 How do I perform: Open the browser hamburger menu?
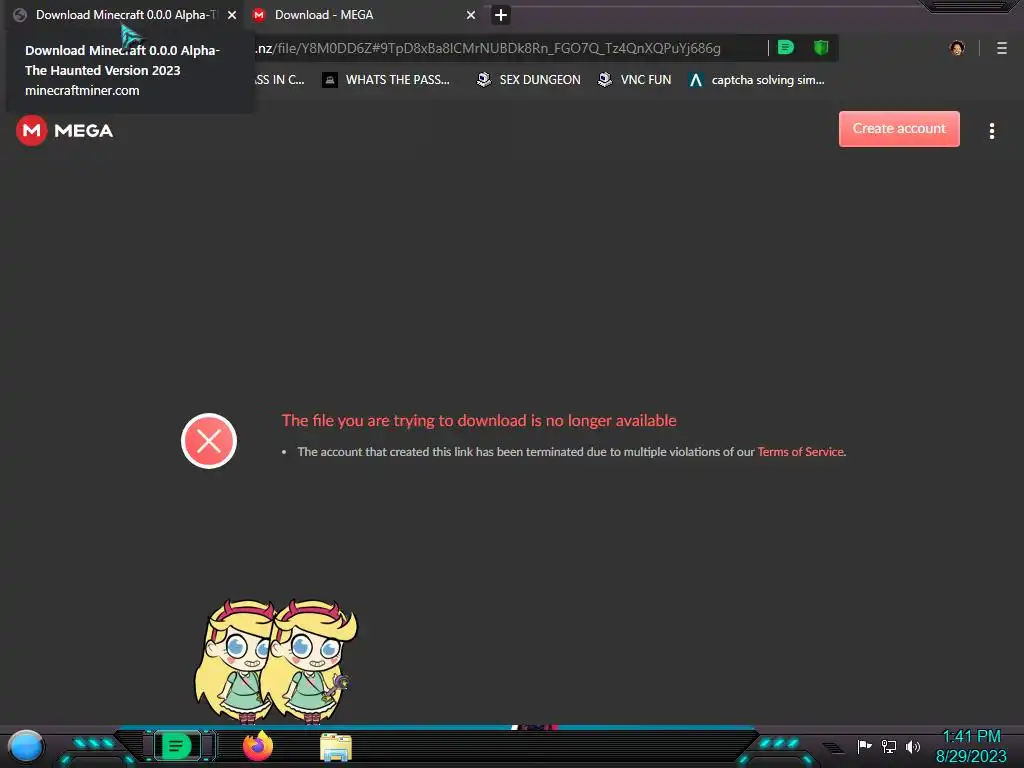tap(1002, 48)
